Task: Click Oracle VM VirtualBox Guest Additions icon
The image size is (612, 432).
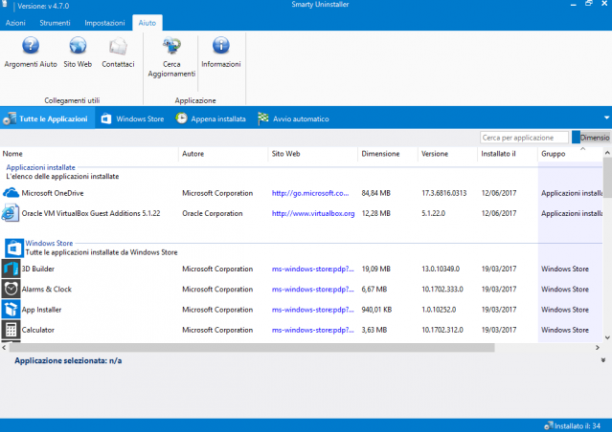Action: (11, 213)
